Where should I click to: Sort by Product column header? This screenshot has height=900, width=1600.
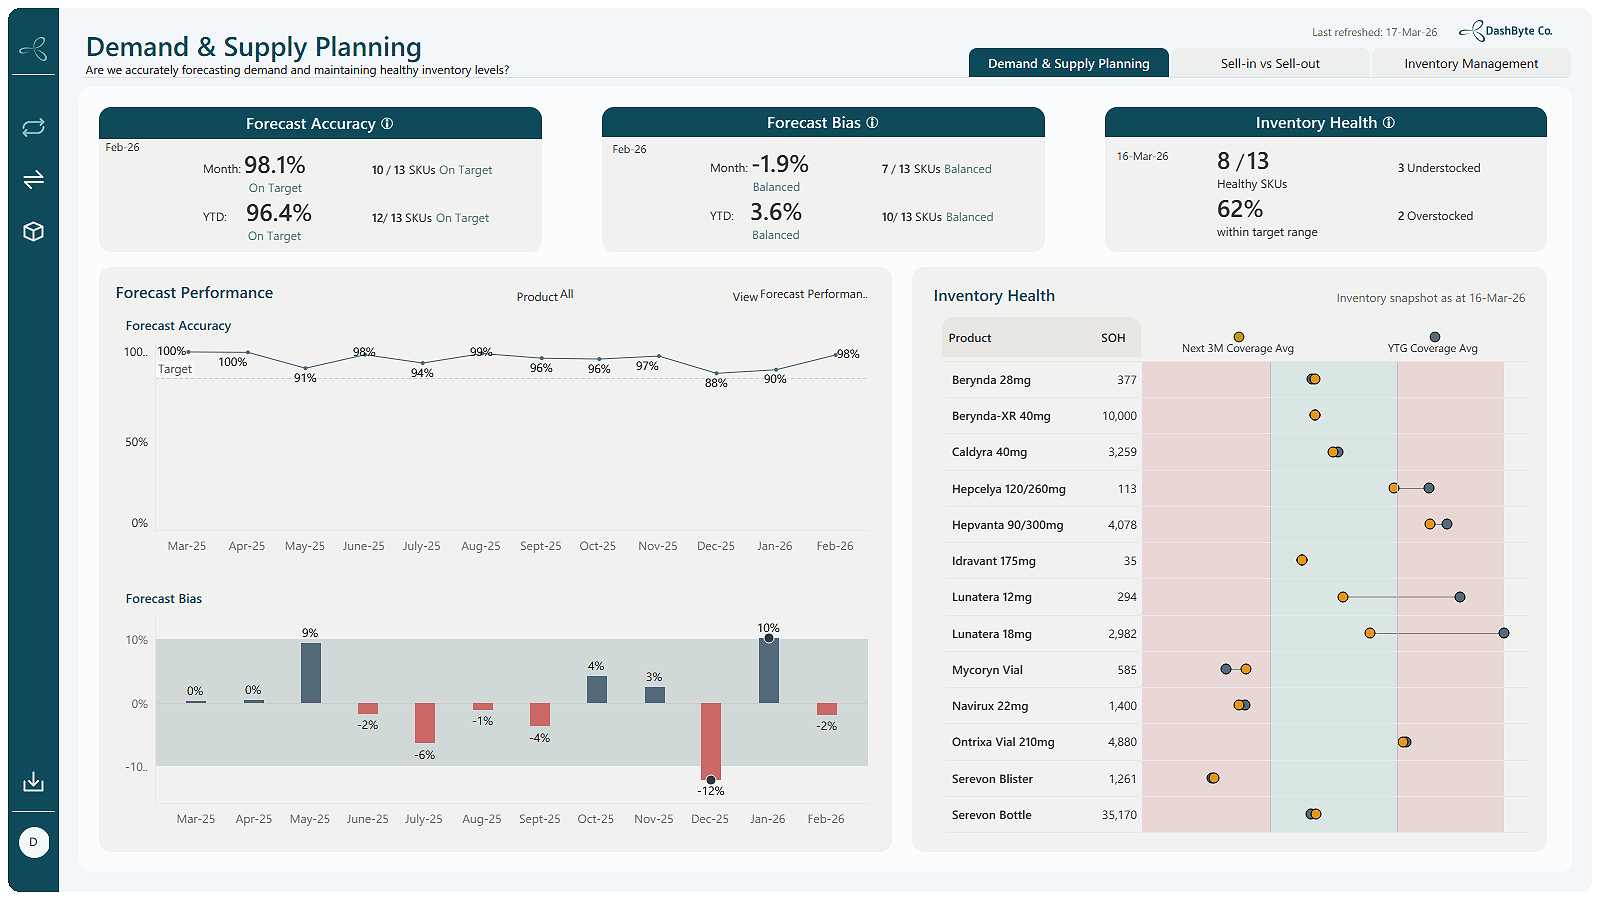(970, 338)
